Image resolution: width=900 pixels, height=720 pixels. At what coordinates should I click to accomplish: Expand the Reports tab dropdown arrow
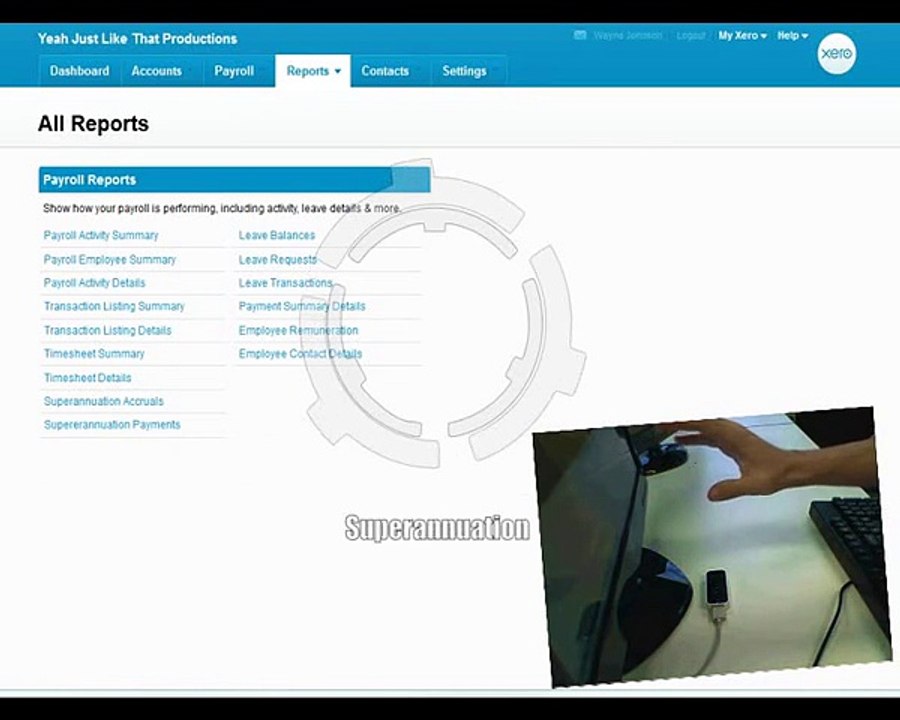(338, 71)
